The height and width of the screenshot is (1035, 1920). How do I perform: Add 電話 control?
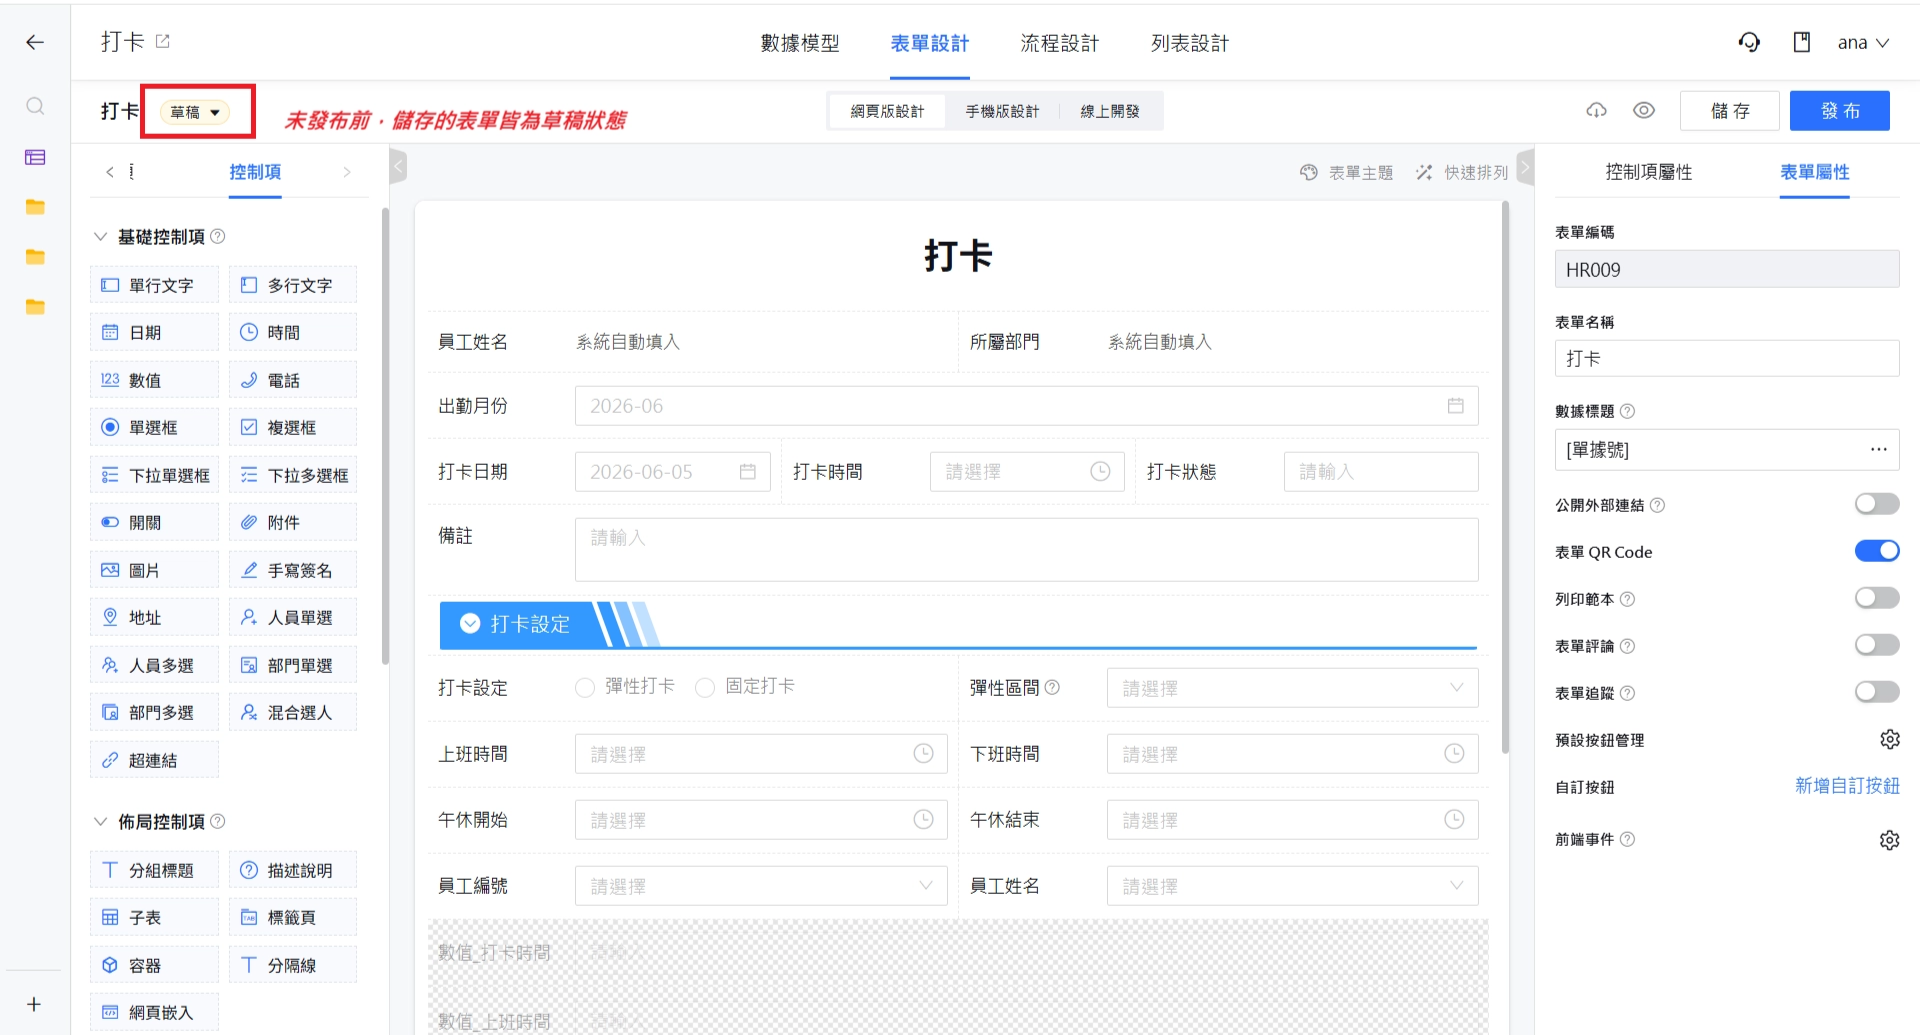click(x=293, y=380)
